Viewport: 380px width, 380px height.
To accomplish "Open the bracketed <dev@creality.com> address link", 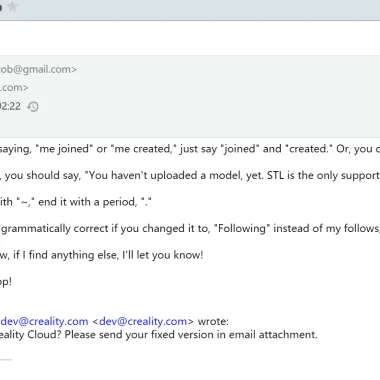I will point(143,321).
